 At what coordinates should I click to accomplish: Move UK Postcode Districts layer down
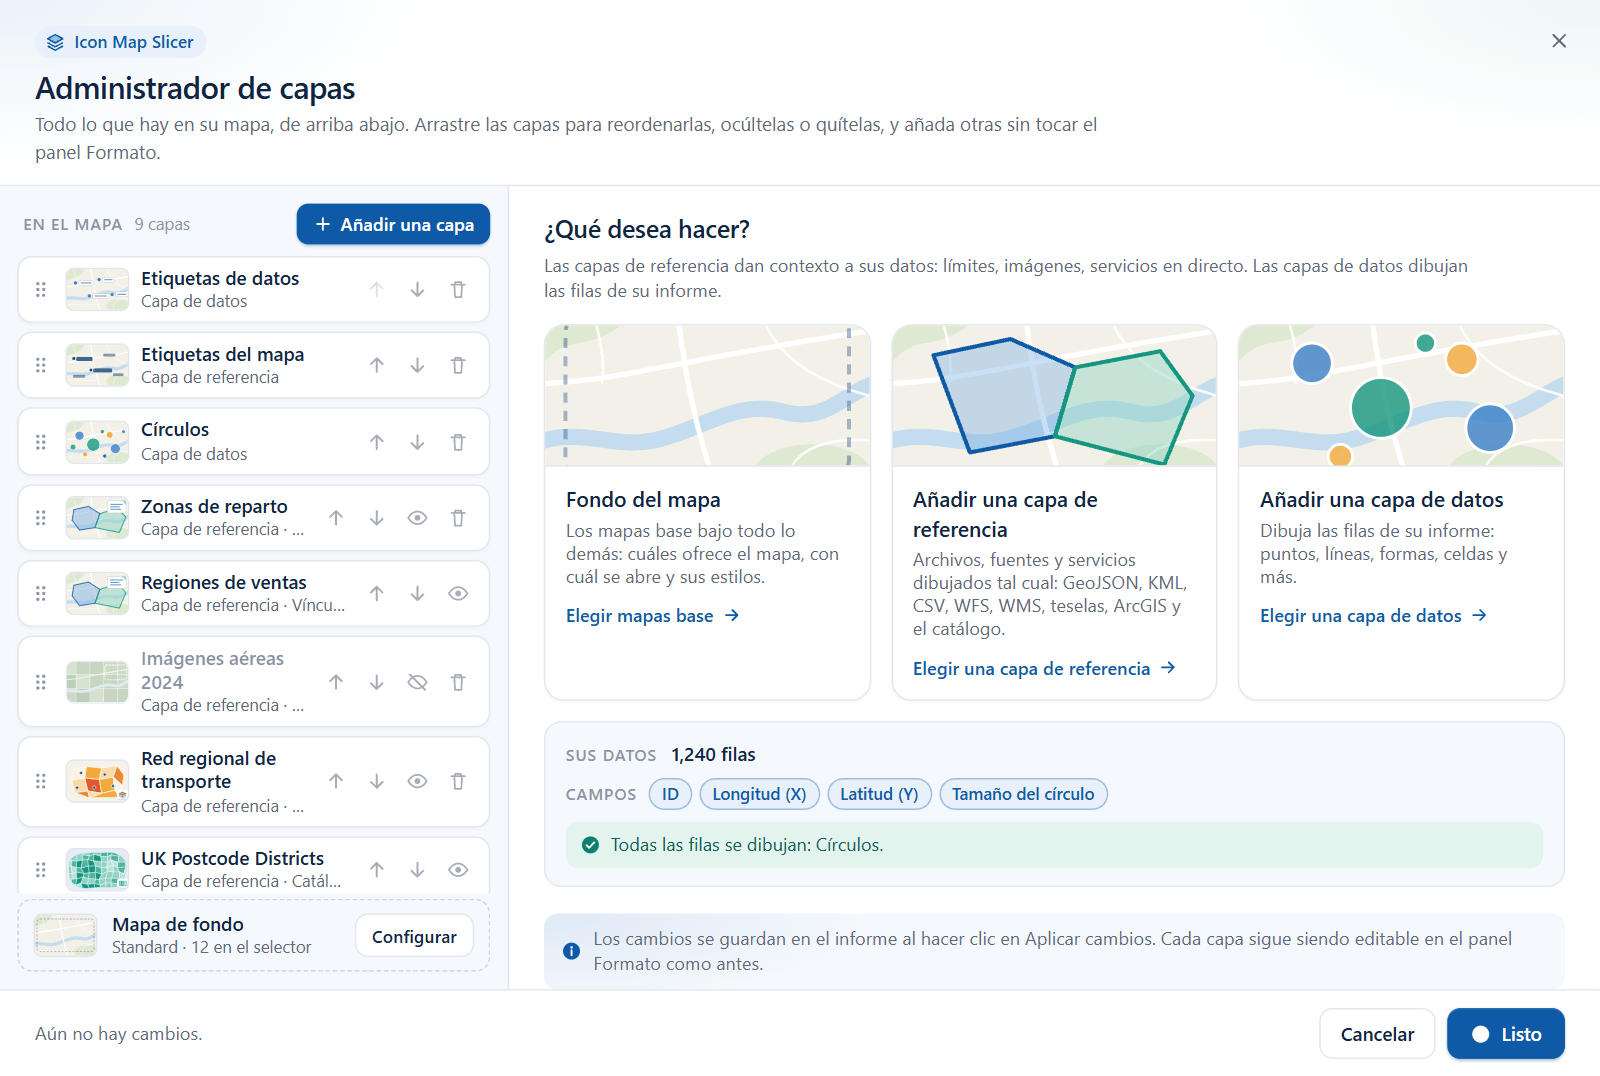(418, 870)
